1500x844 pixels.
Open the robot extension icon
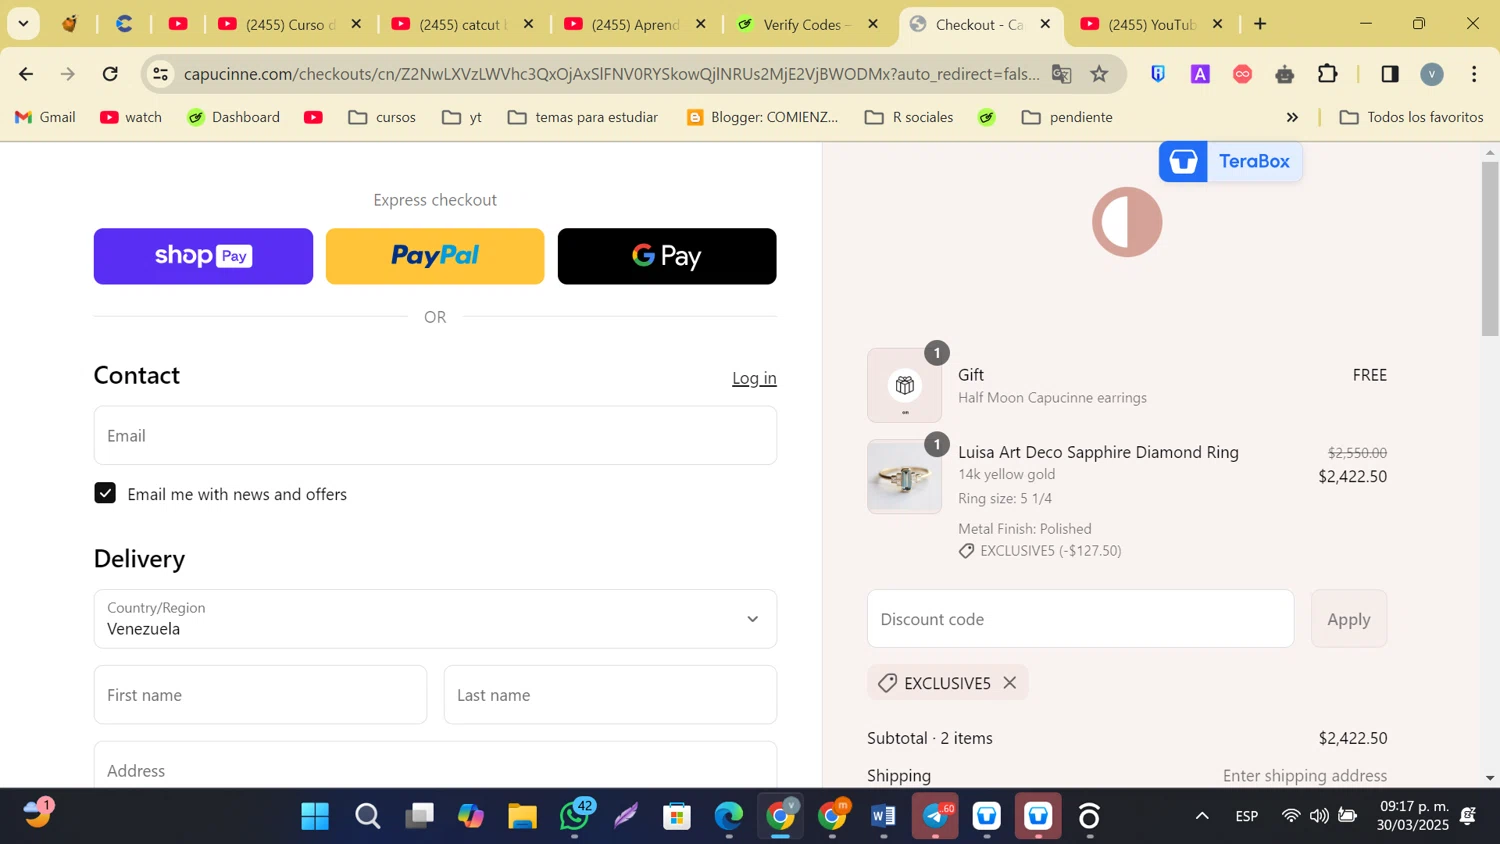pos(1285,74)
